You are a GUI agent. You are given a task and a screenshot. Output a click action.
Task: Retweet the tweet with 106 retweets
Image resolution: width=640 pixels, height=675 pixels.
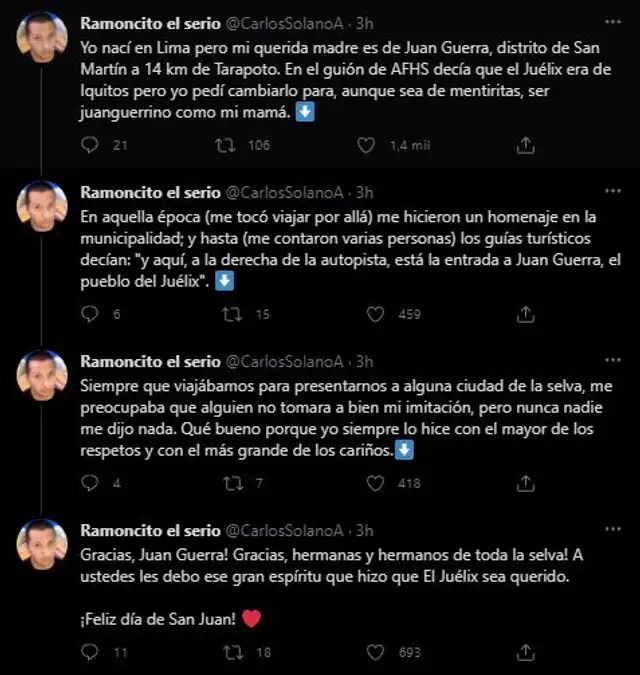(x=227, y=145)
